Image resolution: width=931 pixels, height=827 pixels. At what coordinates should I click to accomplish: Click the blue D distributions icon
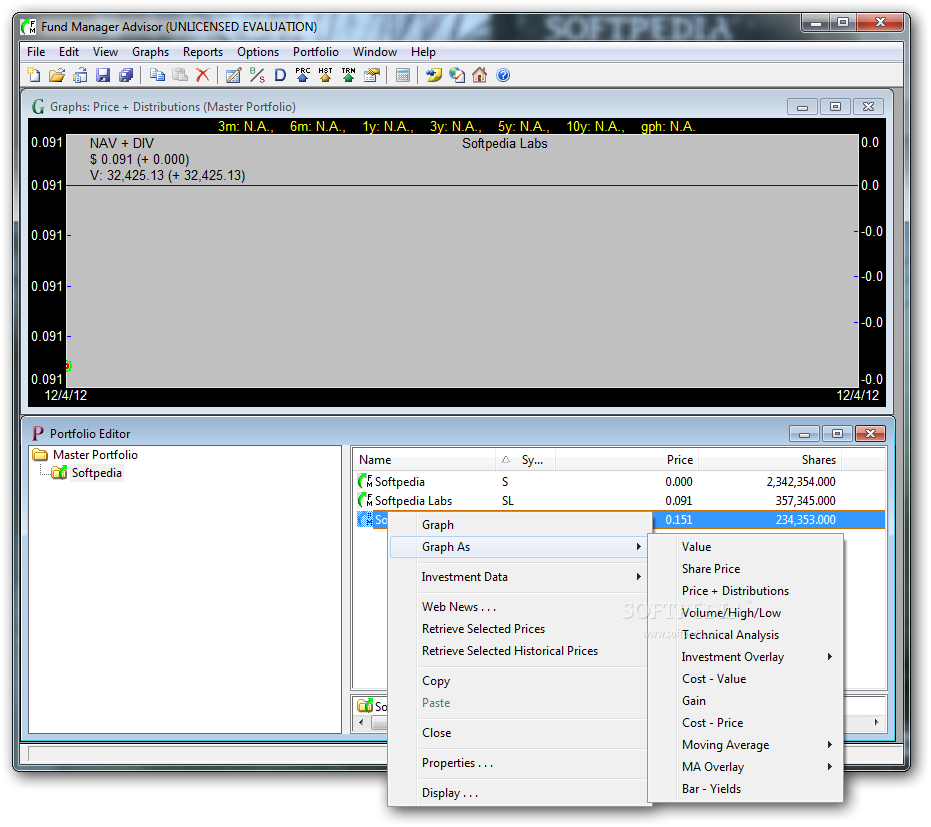280,75
